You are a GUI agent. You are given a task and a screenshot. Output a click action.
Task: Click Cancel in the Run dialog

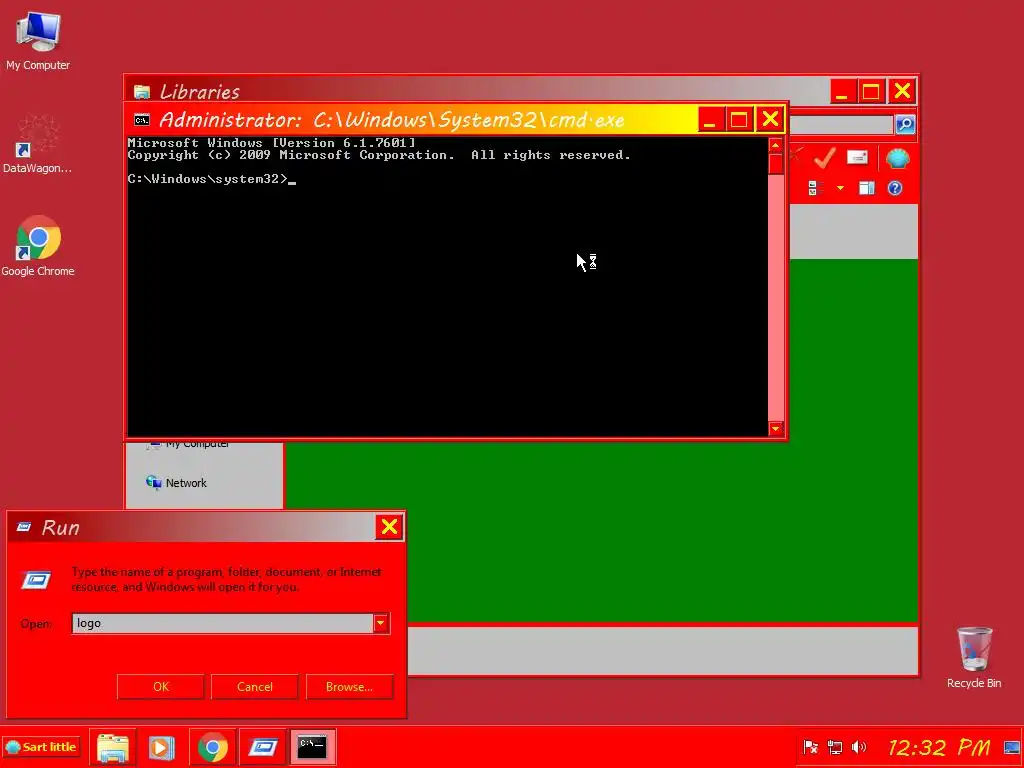(255, 686)
